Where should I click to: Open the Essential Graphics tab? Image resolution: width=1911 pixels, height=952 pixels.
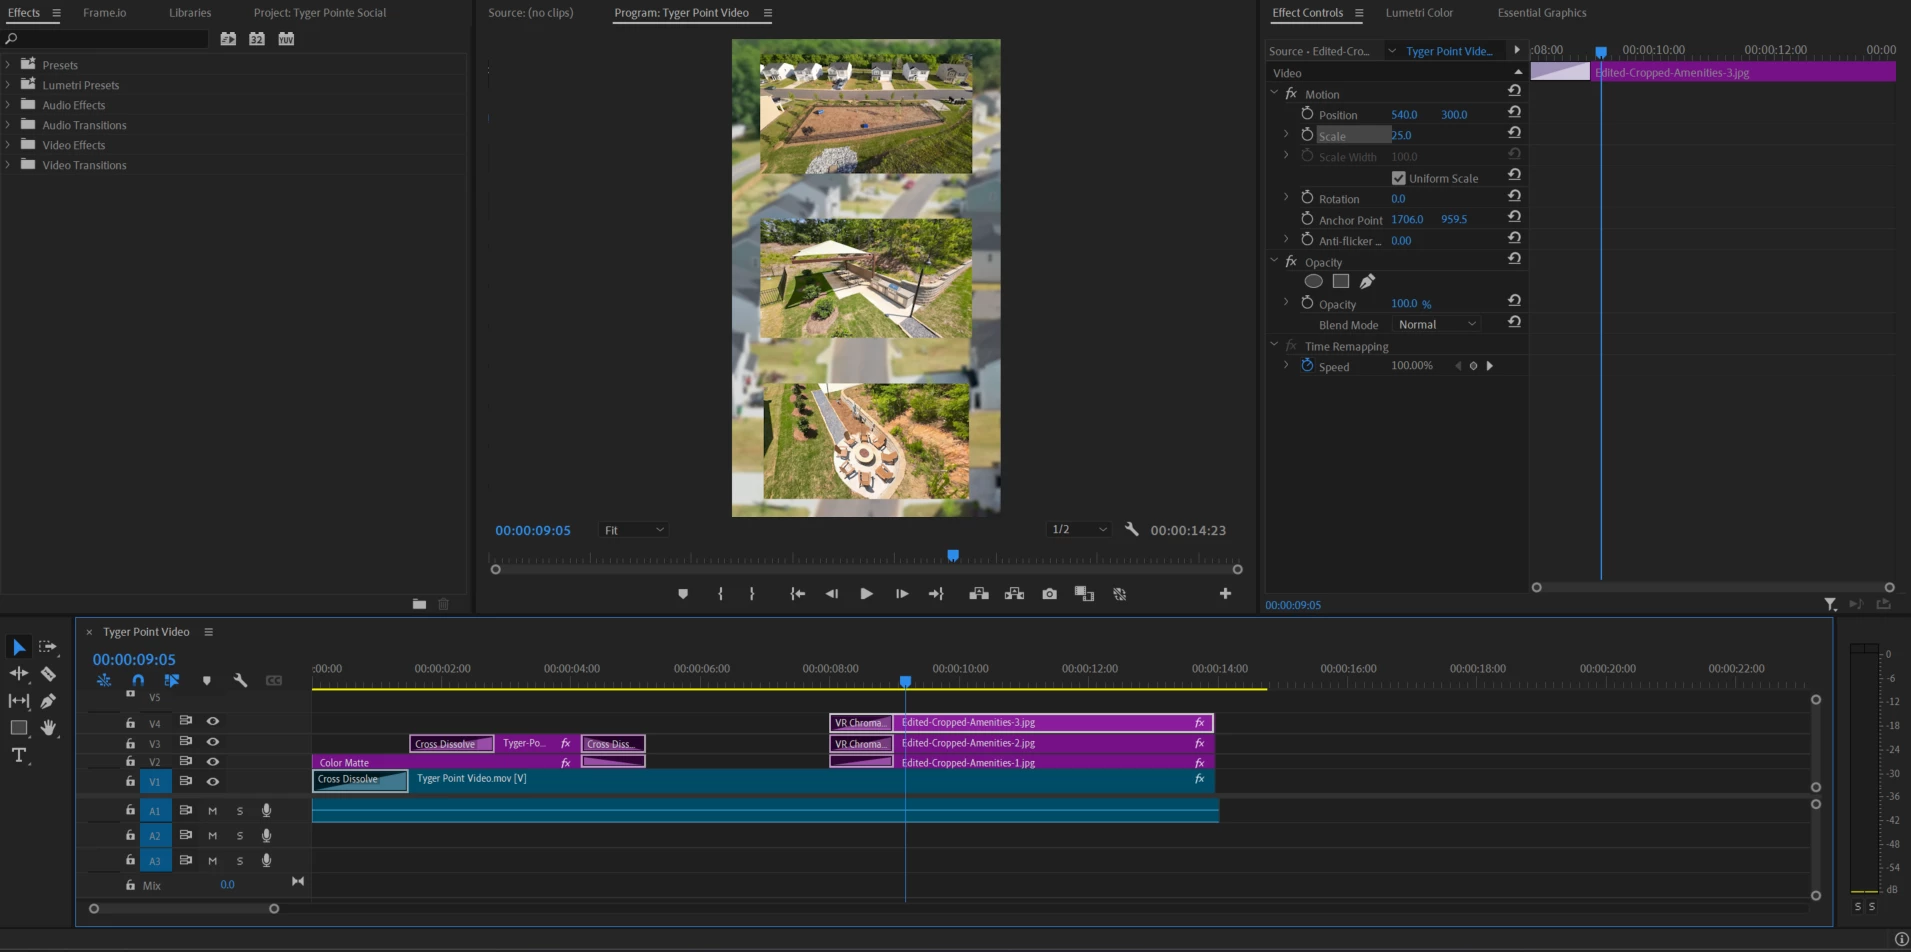coord(1541,13)
